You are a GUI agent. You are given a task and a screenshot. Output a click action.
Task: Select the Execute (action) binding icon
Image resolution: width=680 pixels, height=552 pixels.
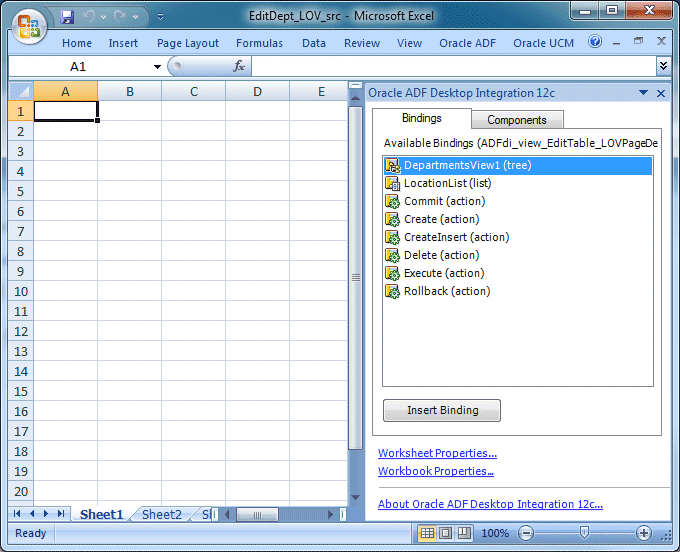pos(392,273)
